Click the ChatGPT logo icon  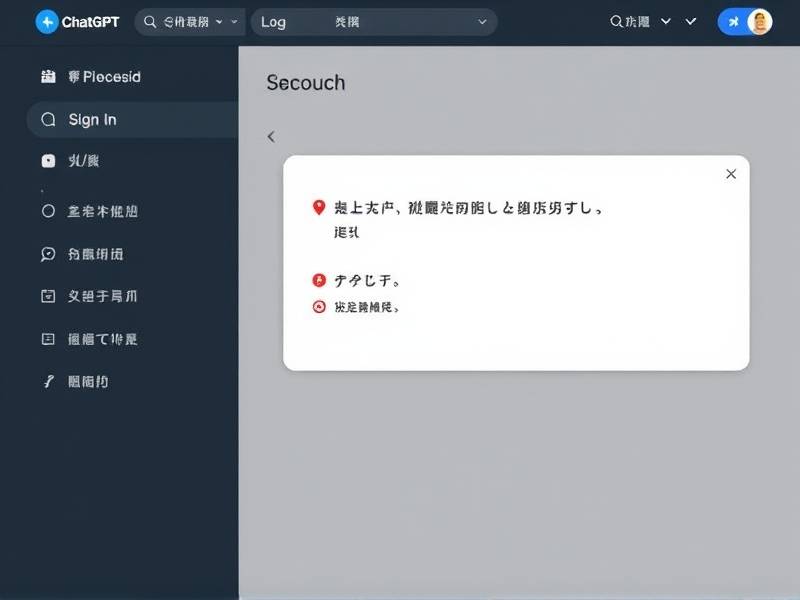click(x=47, y=22)
